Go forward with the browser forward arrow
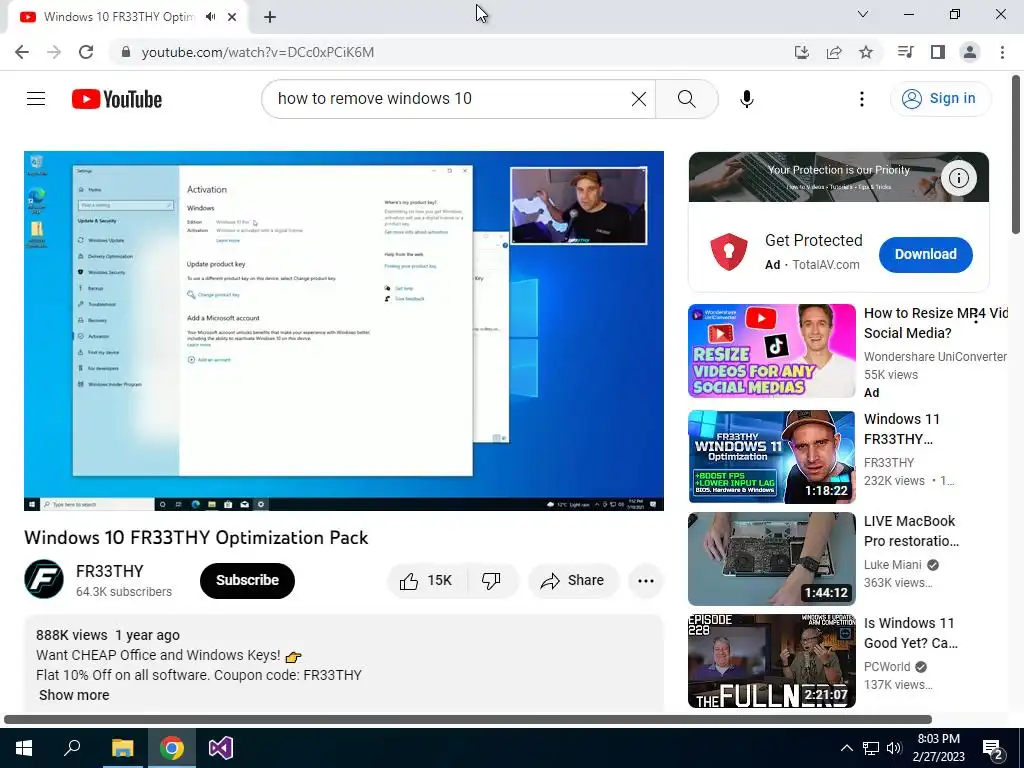 coord(54,52)
